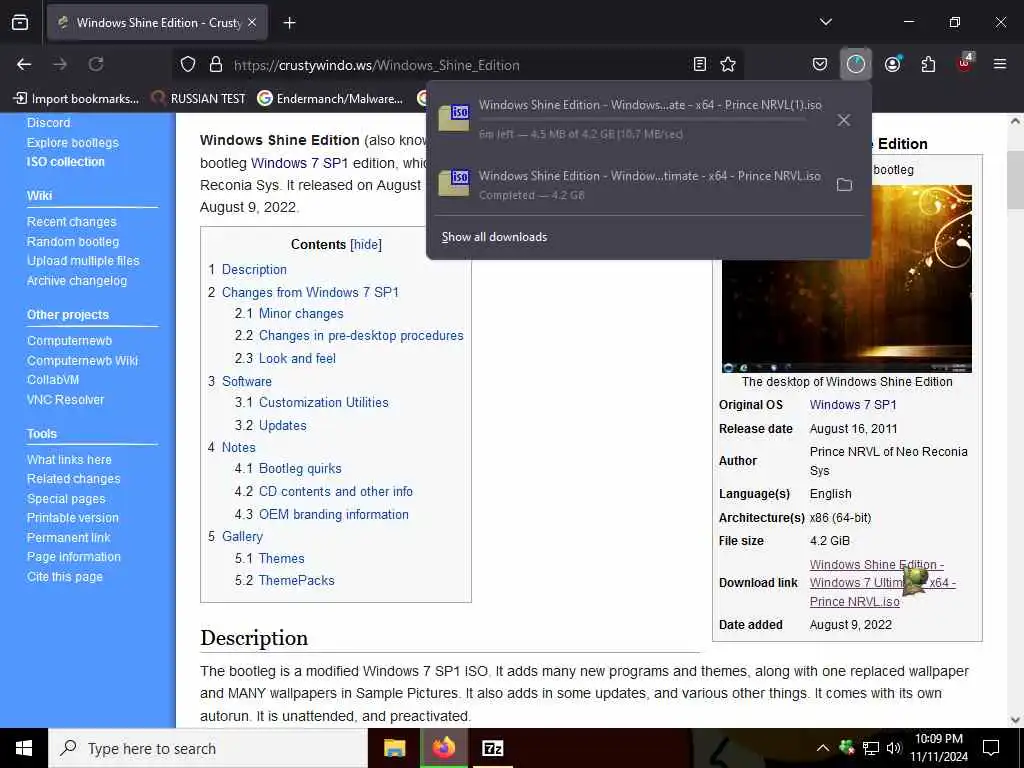Open 7-Zip from the taskbar
The image size is (1024, 768).
492,748
